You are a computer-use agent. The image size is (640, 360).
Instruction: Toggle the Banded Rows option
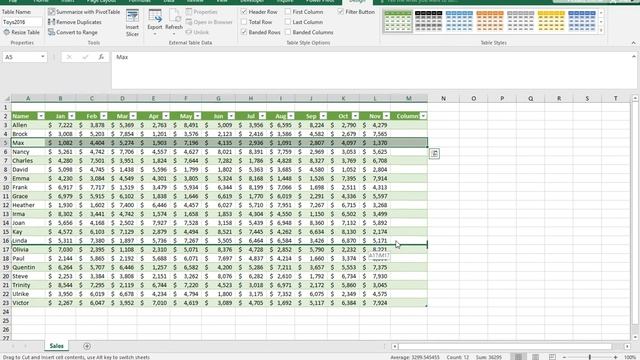click(244, 32)
